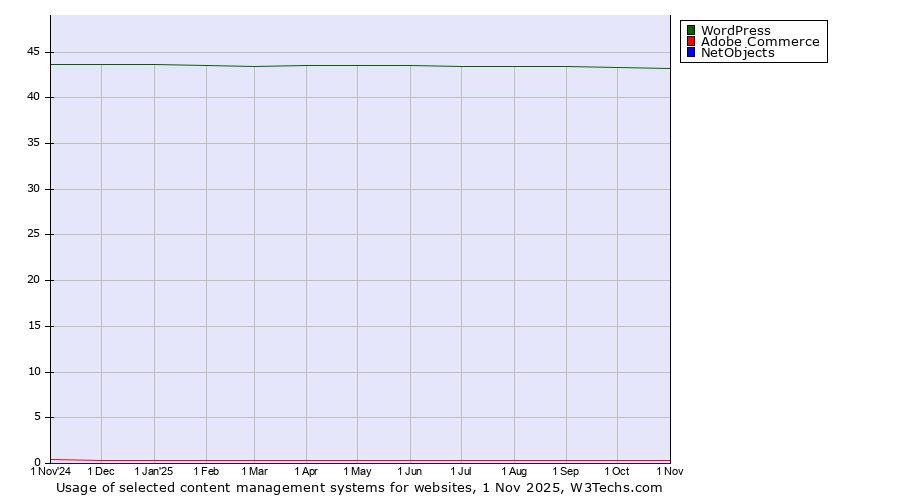The height and width of the screenshot is (500, 900).
Task: Click the 45 value on the y-axis
Action: pyautogui.click(x=34, y=52)
